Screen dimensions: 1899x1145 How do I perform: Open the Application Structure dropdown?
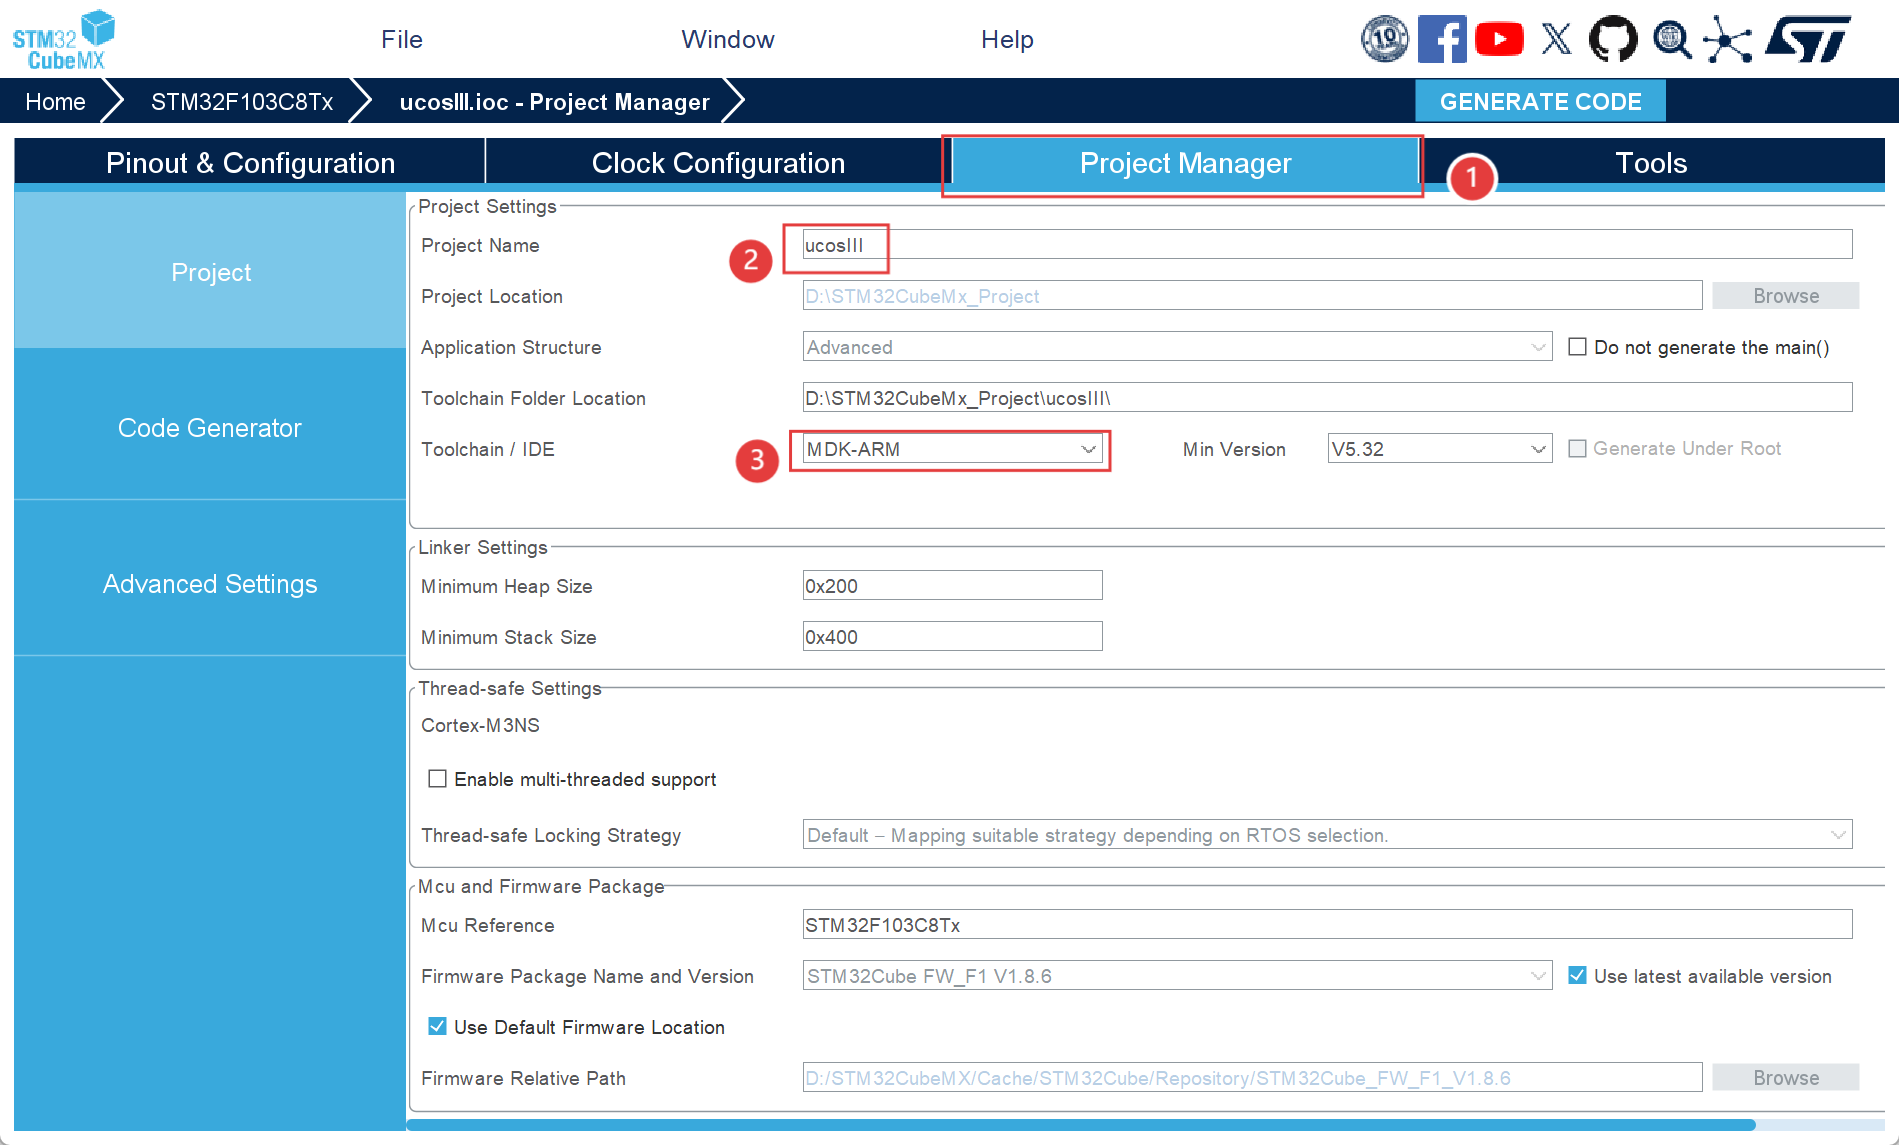click(x=1177, y=347)
